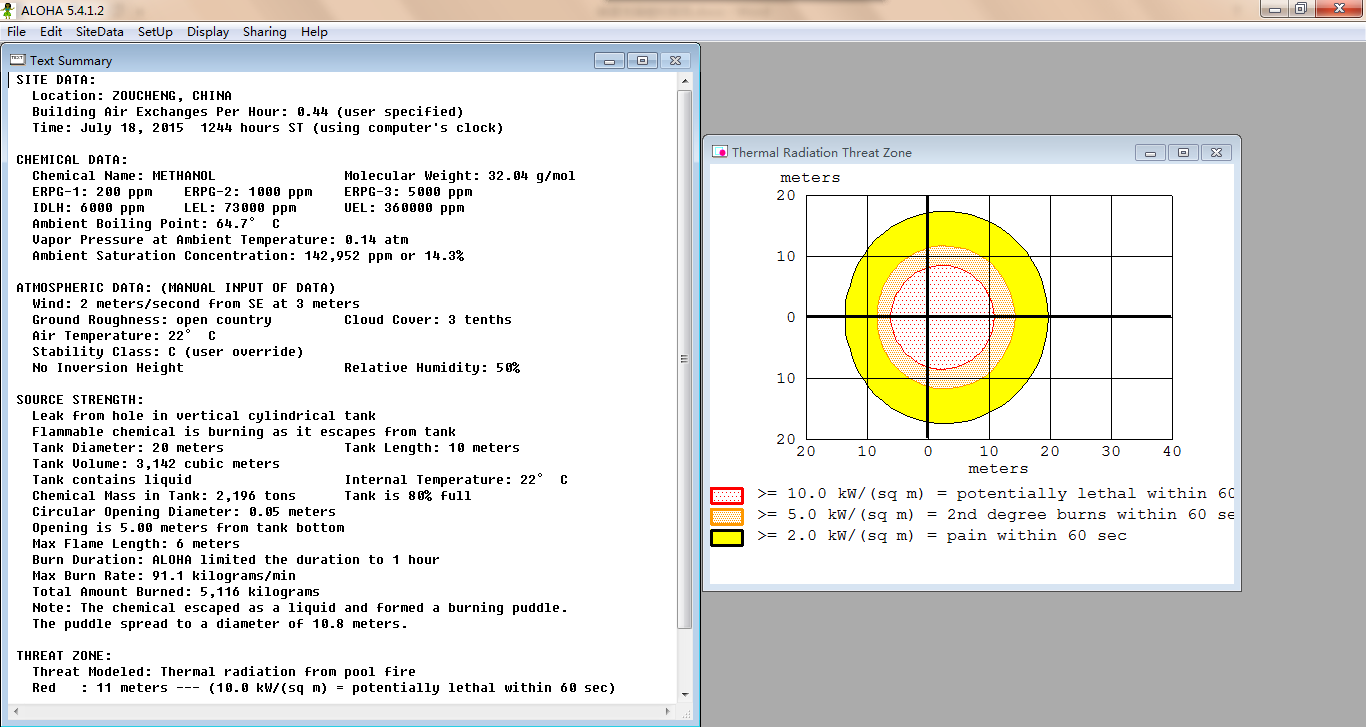Screen dimensions: 1366x727
Task: Close the Text Summary window
Action: (676, 61)
